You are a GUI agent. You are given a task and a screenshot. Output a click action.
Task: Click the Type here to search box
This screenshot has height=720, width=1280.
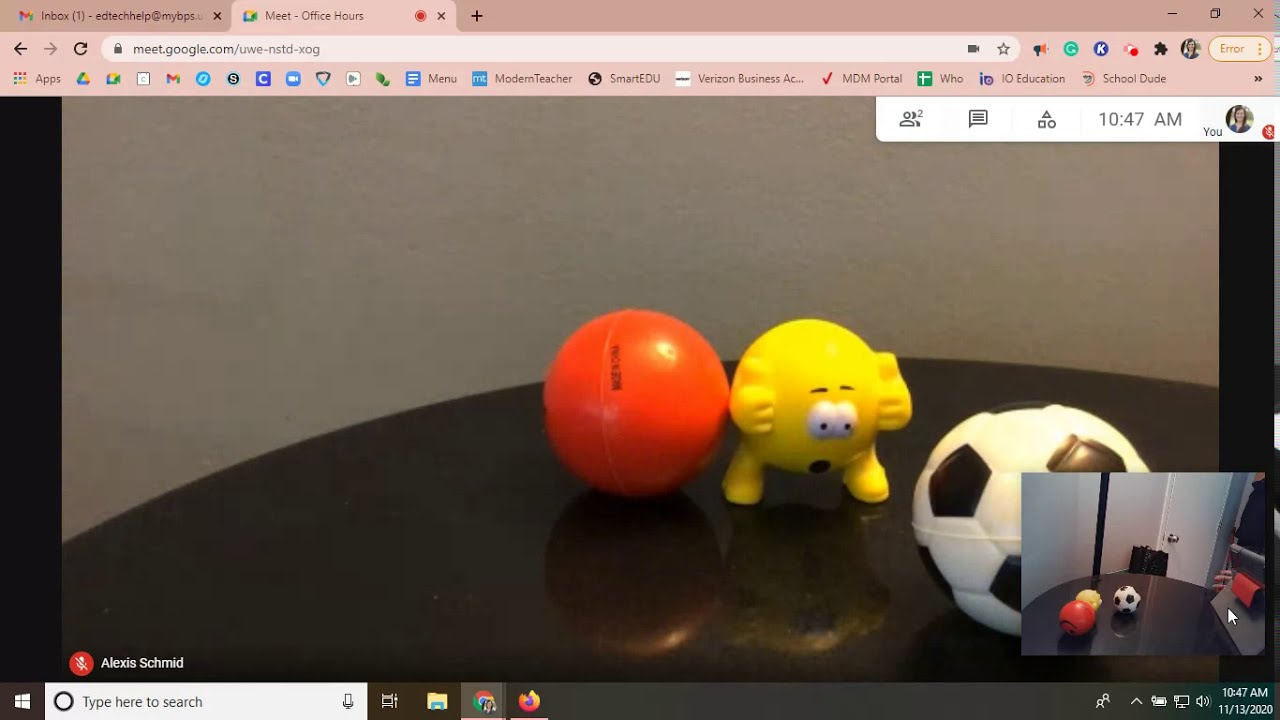207,702
